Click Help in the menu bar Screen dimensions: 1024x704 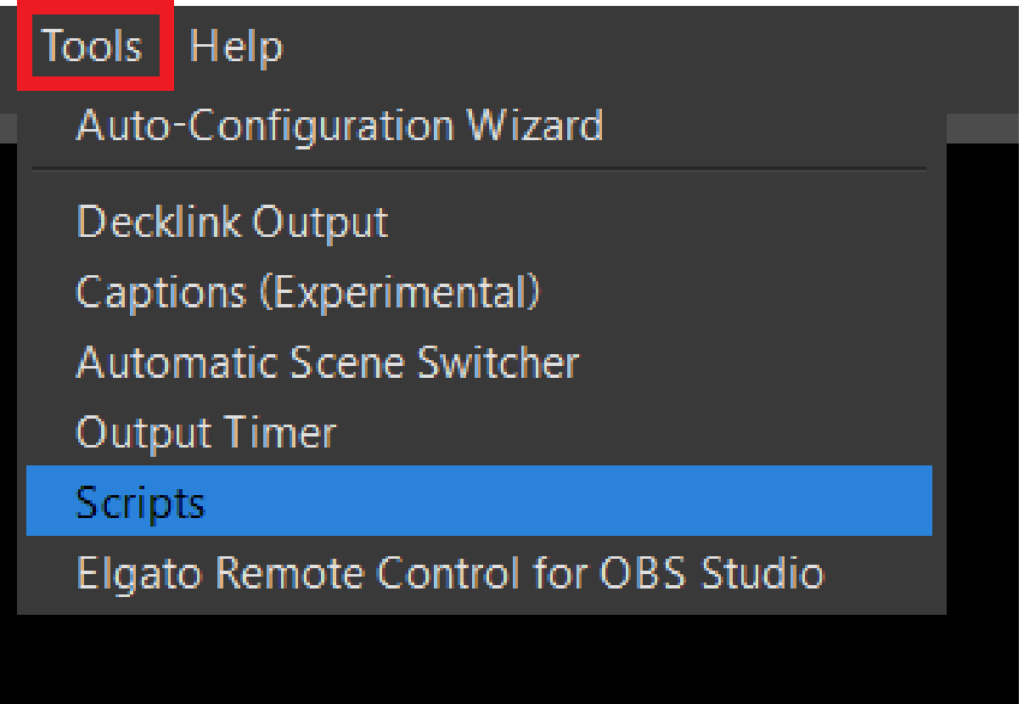tap(233, 46)
